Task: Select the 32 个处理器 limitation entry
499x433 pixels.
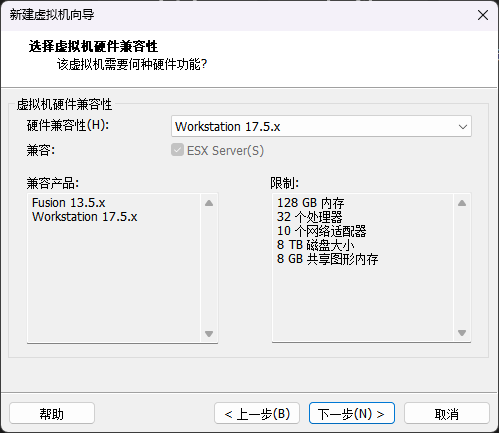Action: coord(309,217)
